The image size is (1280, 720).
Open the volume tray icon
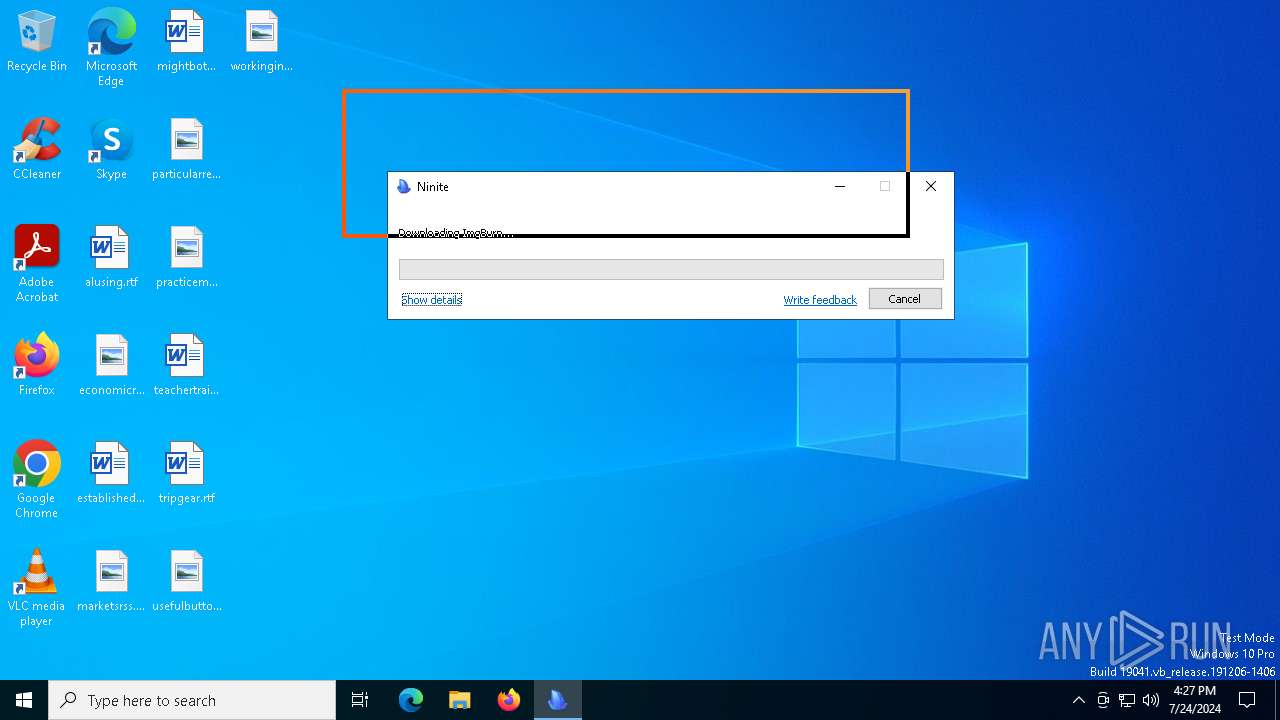[x=1151, y=700]
